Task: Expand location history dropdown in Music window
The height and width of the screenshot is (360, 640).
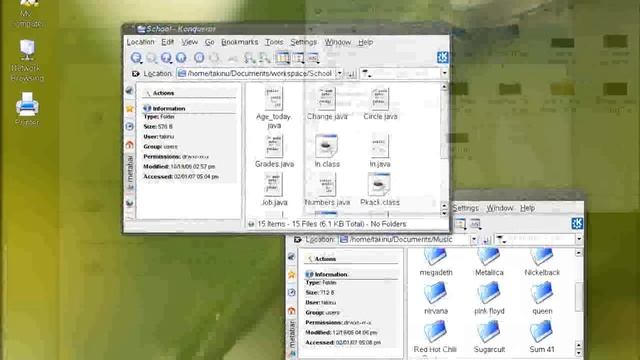Action: click(474, 239)
